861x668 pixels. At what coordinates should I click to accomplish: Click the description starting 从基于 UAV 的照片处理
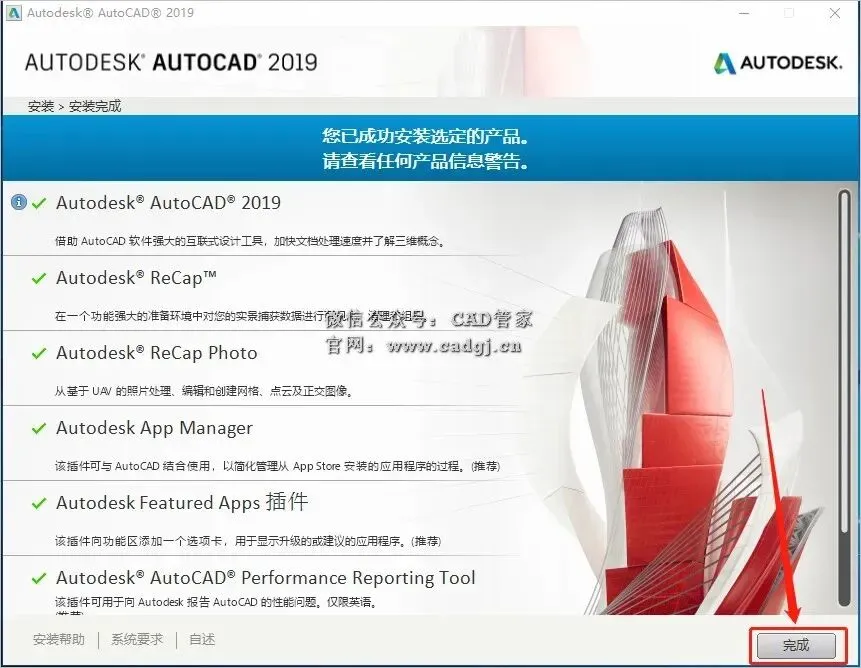click(204, 391)
